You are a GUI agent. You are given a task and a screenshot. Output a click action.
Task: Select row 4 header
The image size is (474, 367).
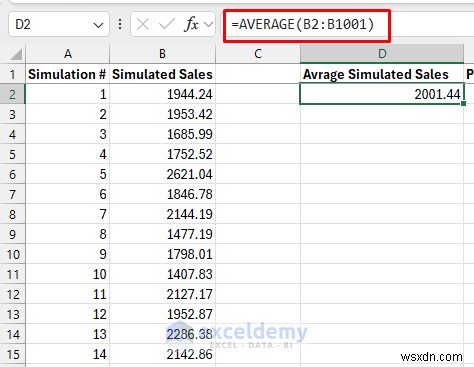point(13,134)
